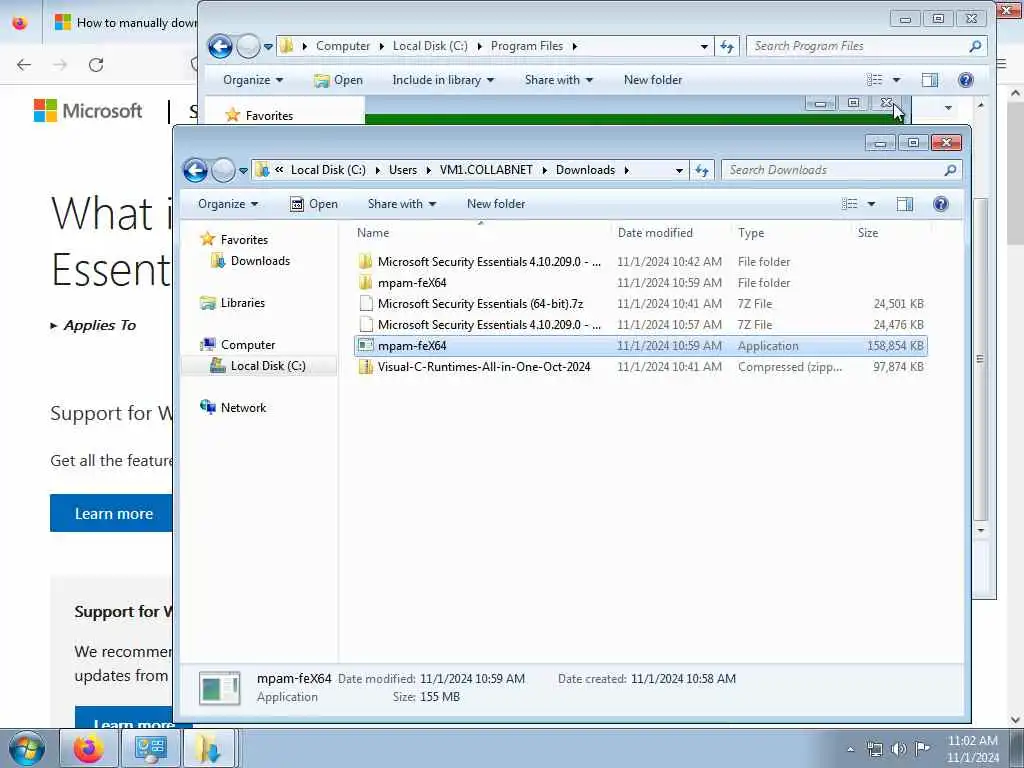Screen dimensions: 1024x768
Task: Click mpam-feX64 thumbnail in details pane
Action: coord(219,688)
